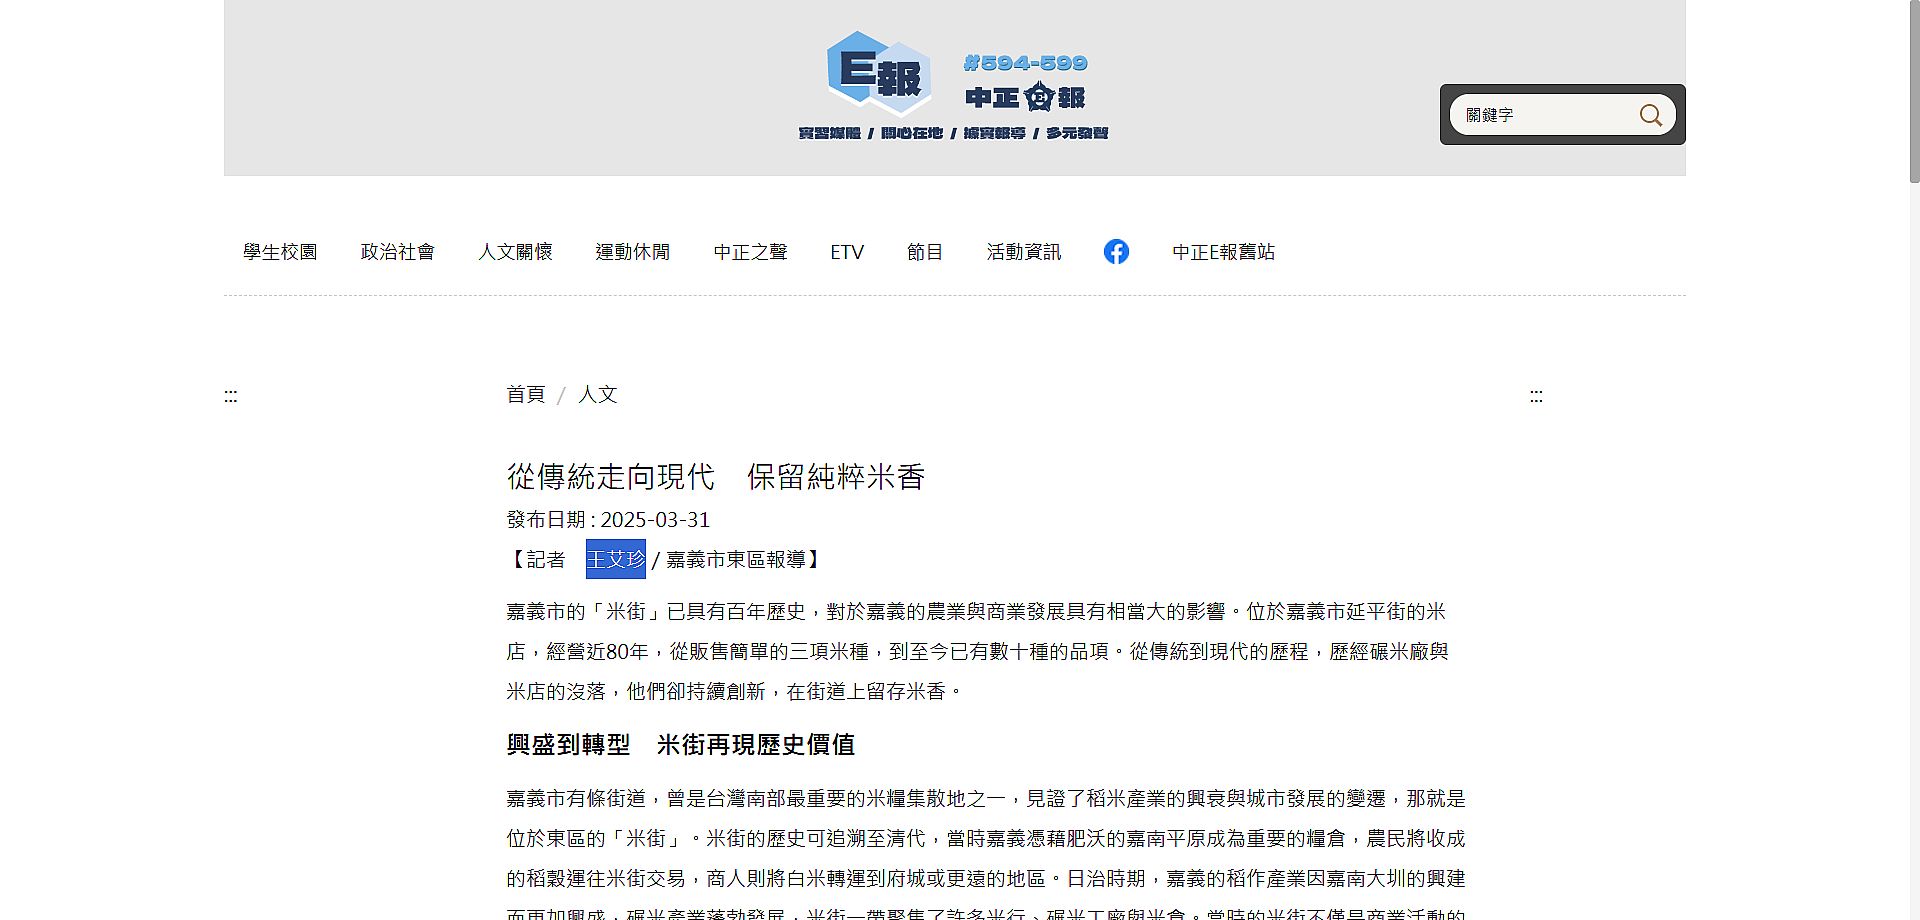Click the highlighted reporter name 王艾珍
The width and height of the screenshot is (1920, 920).
coord(615,559)
